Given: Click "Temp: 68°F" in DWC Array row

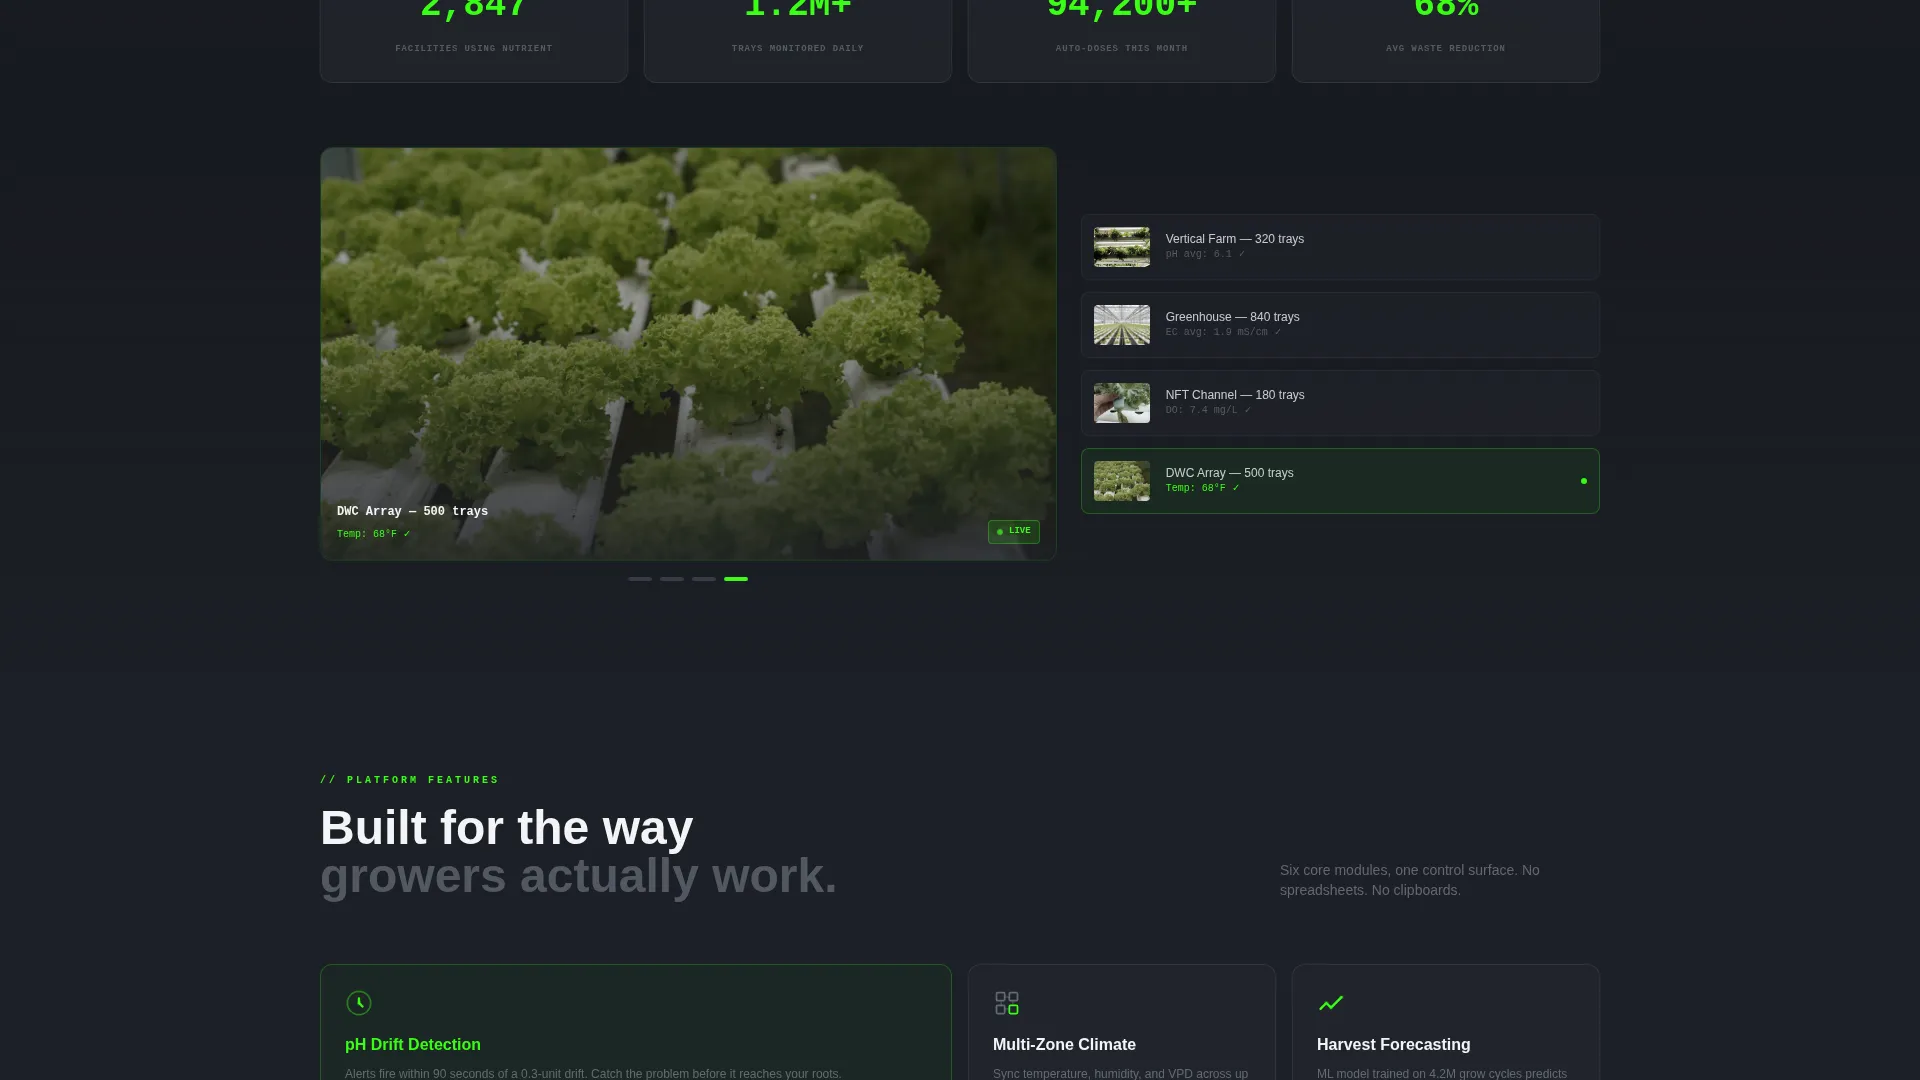Looking at the screenshot, I should (x=1202, y=488).
